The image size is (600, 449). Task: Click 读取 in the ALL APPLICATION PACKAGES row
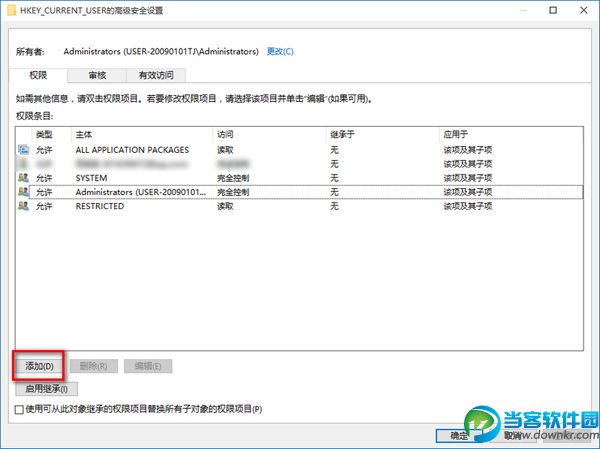[225, 150]
